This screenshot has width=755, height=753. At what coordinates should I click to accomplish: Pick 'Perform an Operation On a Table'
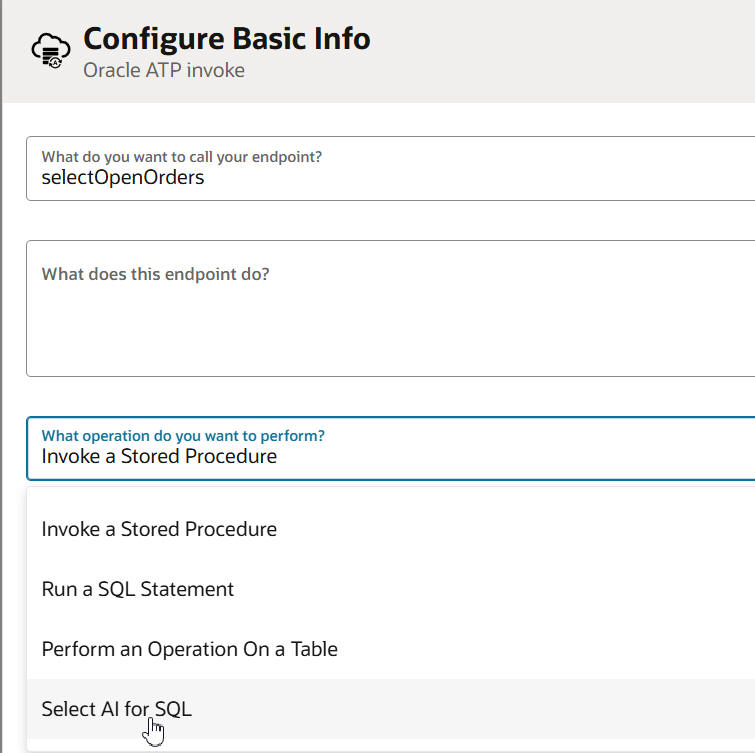tap(190, 649)
